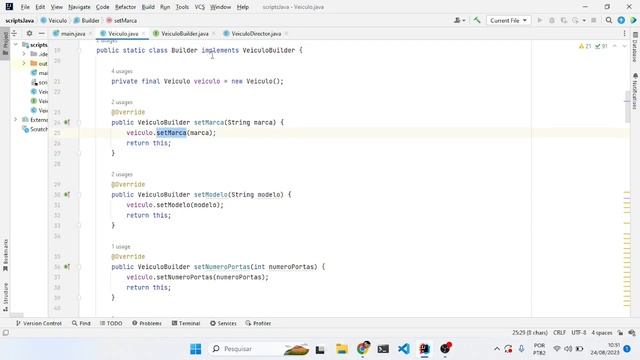640x360 pixels.
Task: Click the Run play button in toolbar
Action: pyautogui.click(x=540, y=20)
